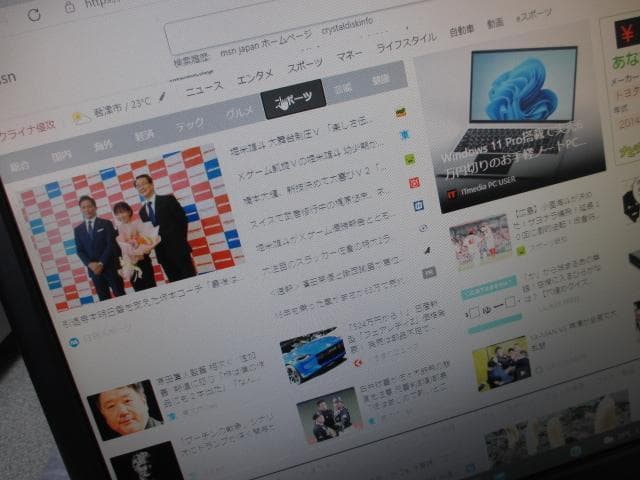Open the 自動車 top navigation item
The height and width of the screenshot is (480, 640).
coord(461,30)
